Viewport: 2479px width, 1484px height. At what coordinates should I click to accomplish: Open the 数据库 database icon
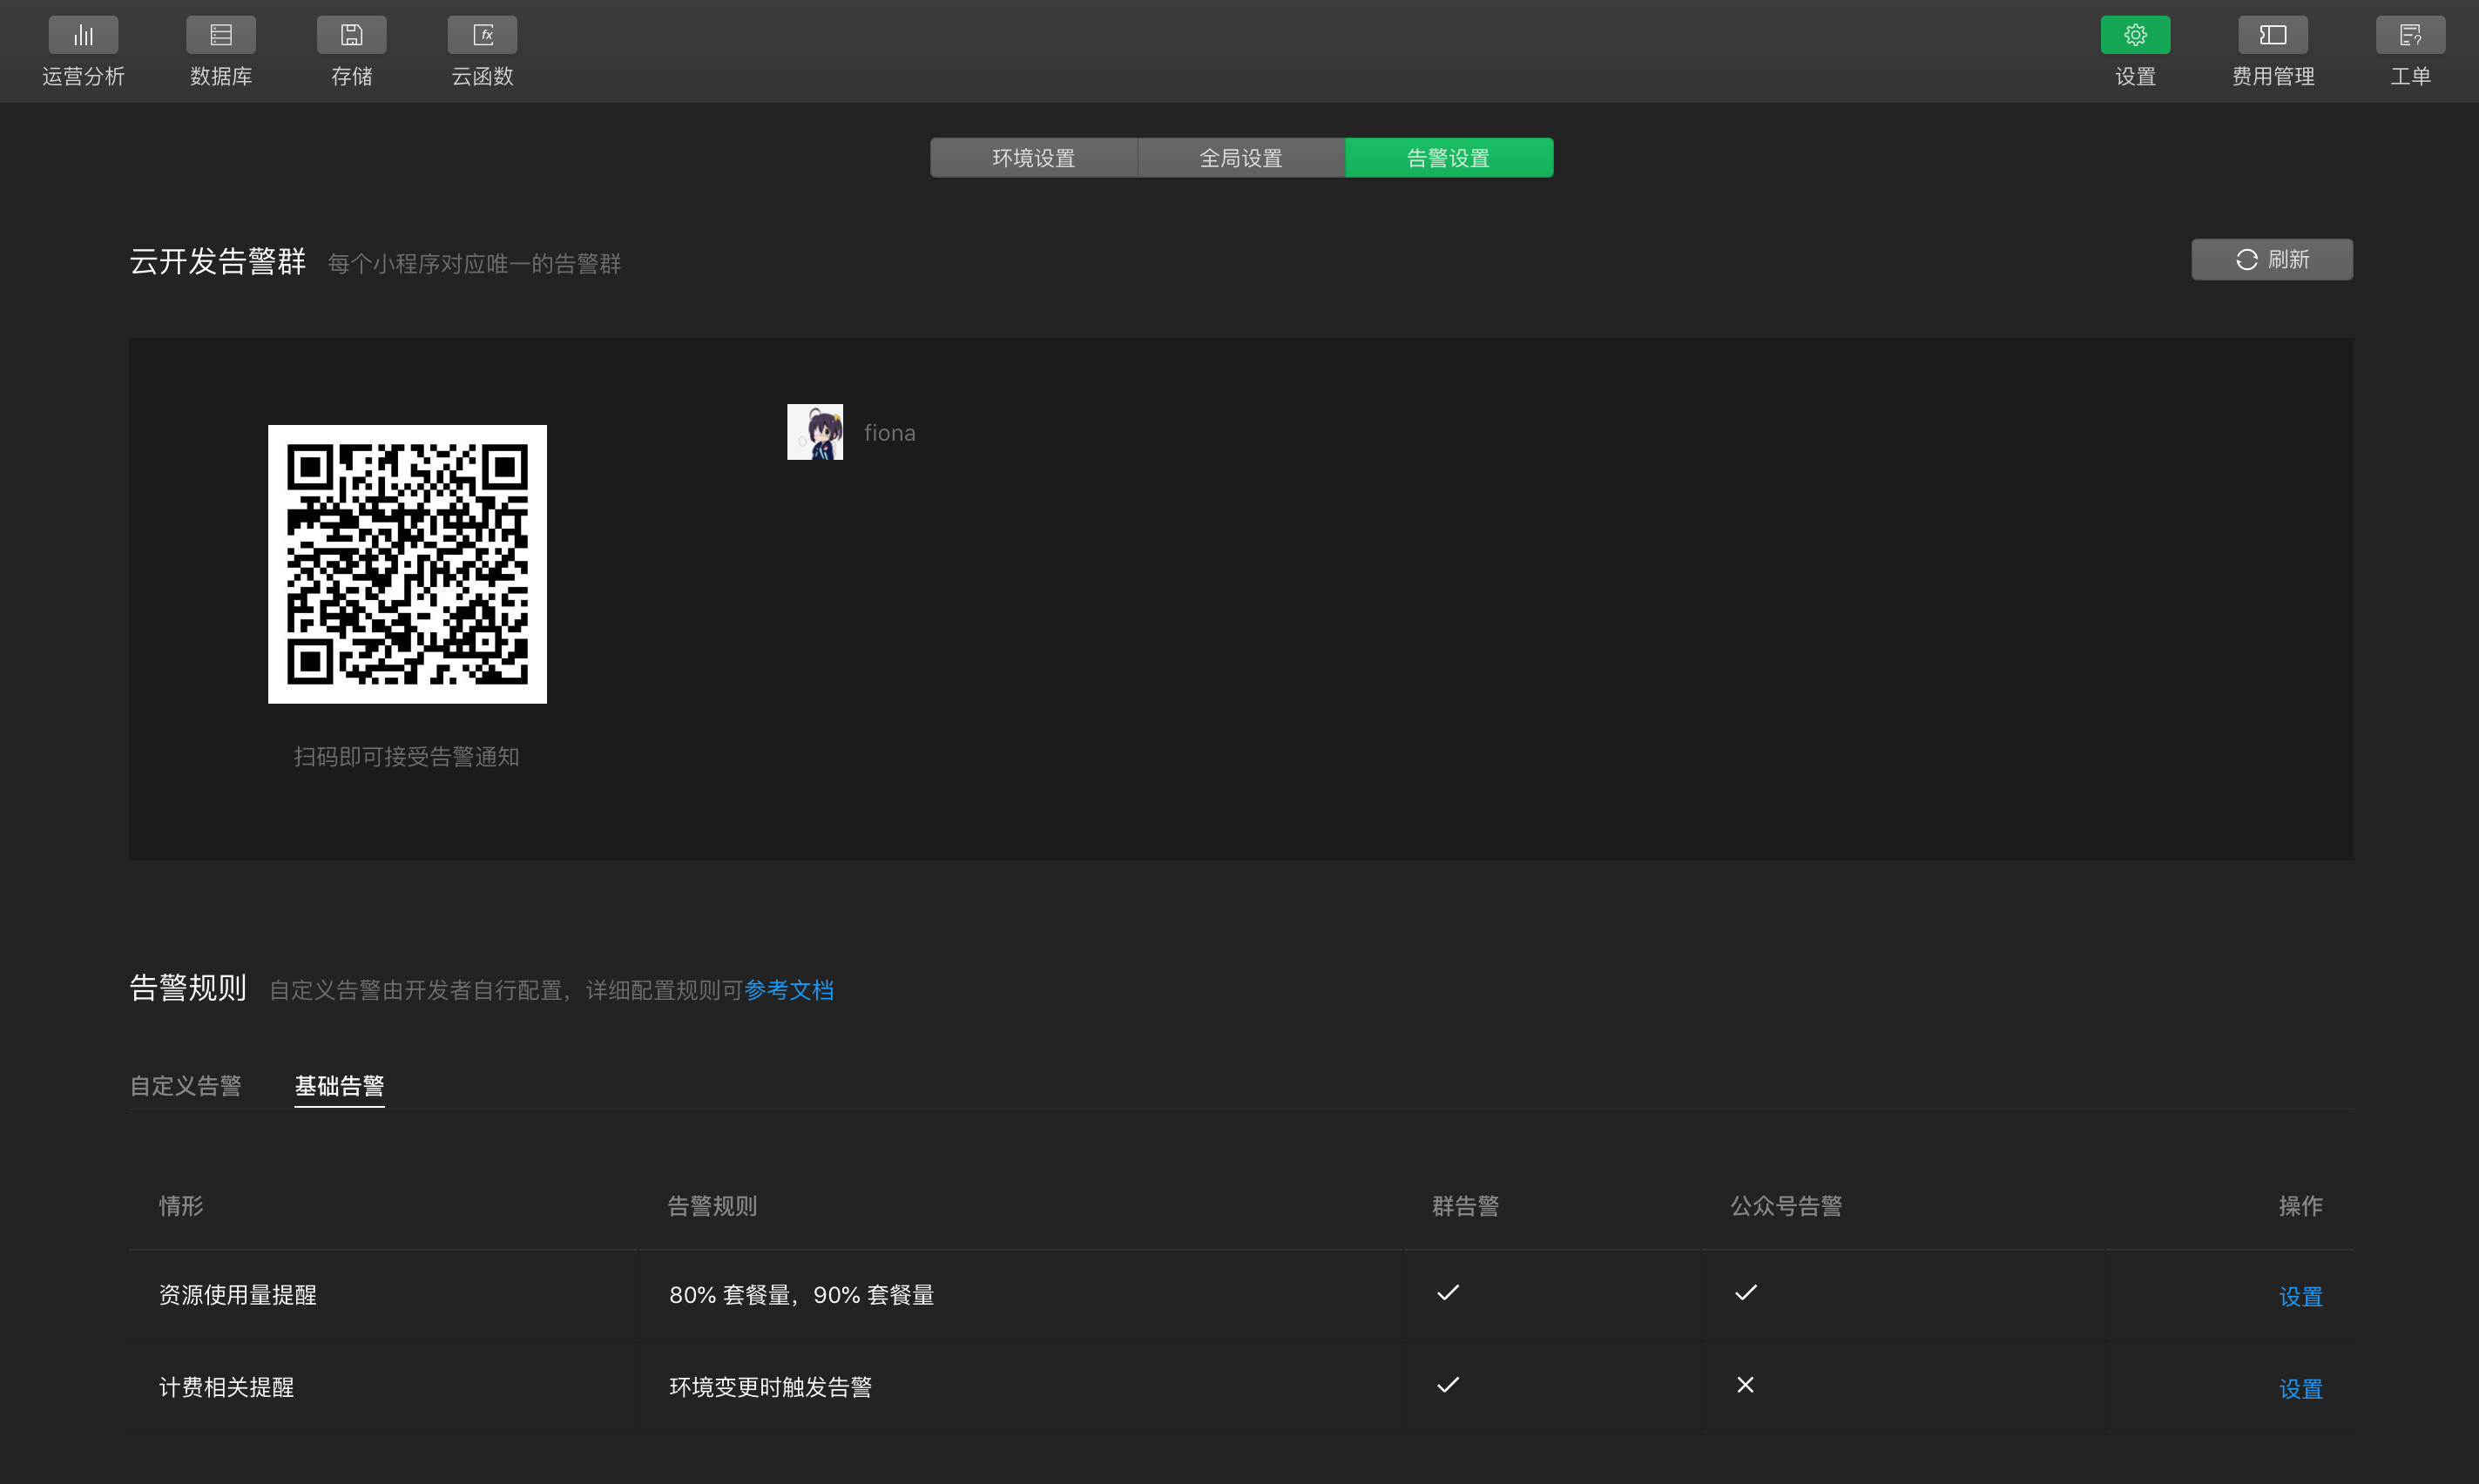pyautogui.click(x=221, y=36)
